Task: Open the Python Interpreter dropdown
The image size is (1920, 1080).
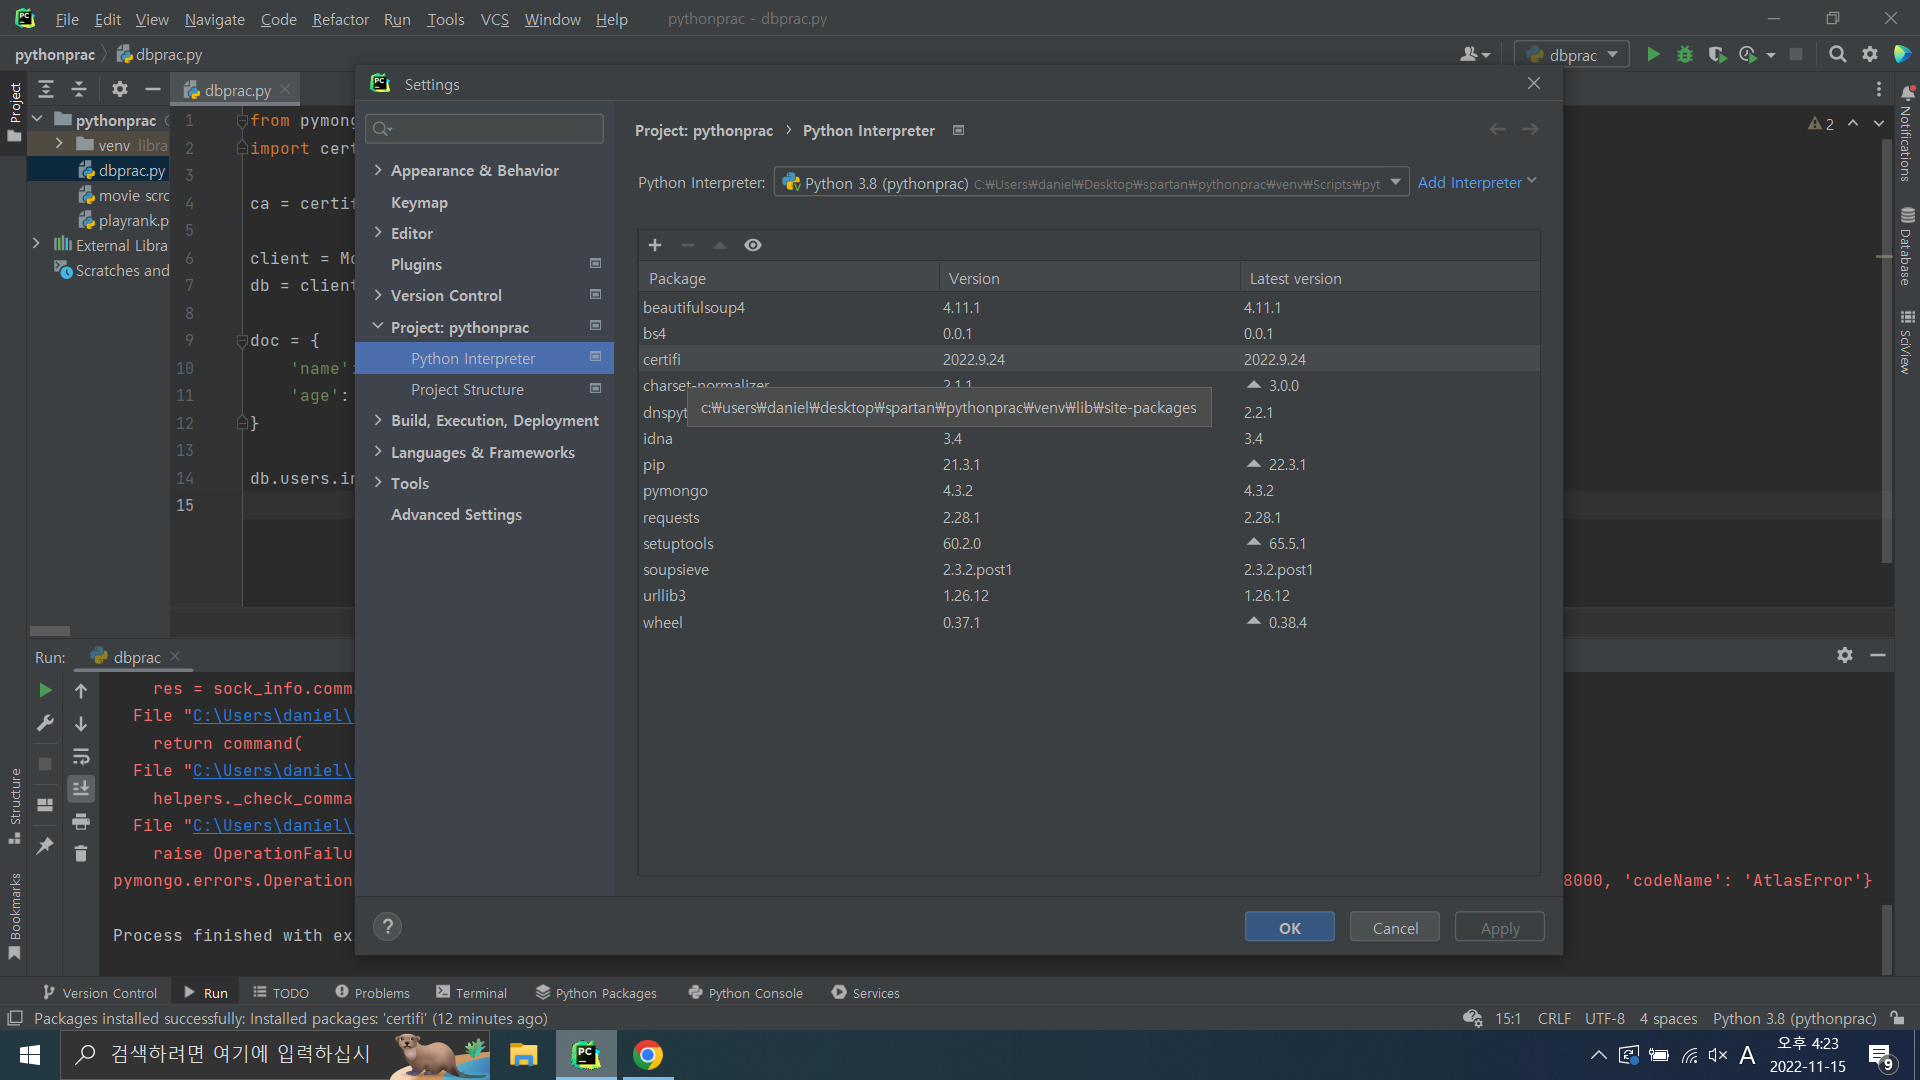Action: (1091, 183)
